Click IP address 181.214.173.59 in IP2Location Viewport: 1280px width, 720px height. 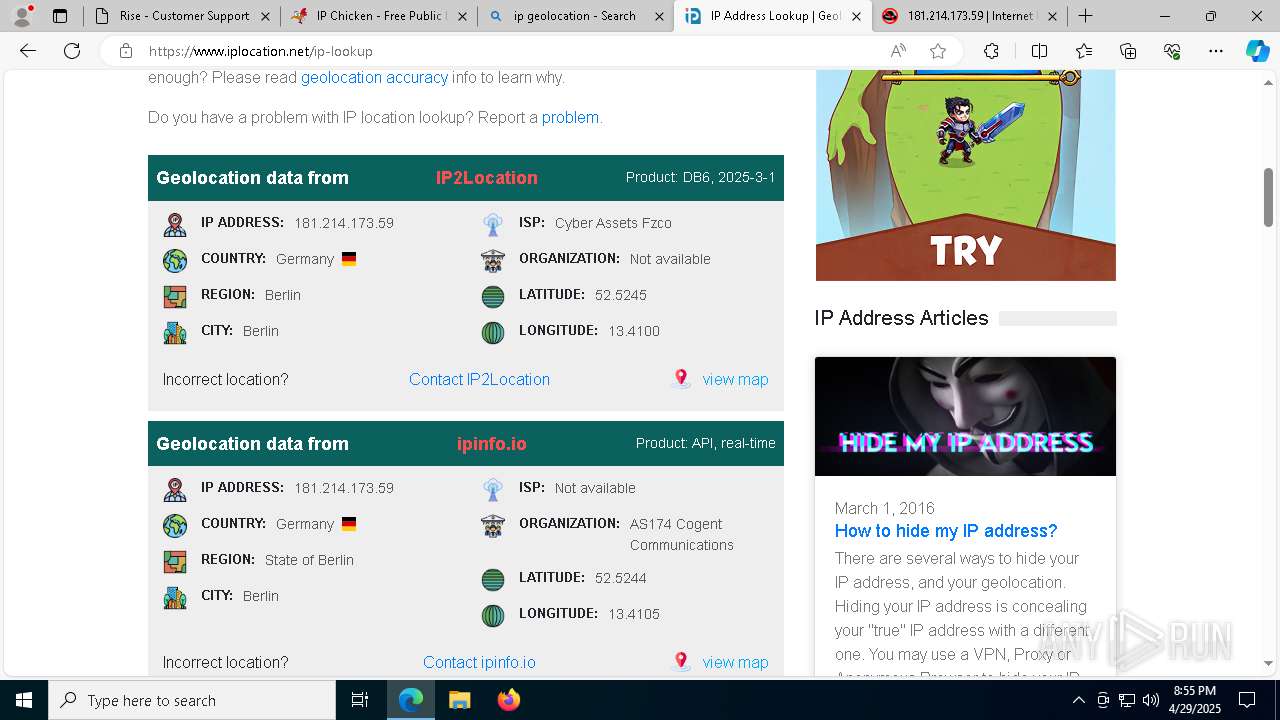[344, 223]
